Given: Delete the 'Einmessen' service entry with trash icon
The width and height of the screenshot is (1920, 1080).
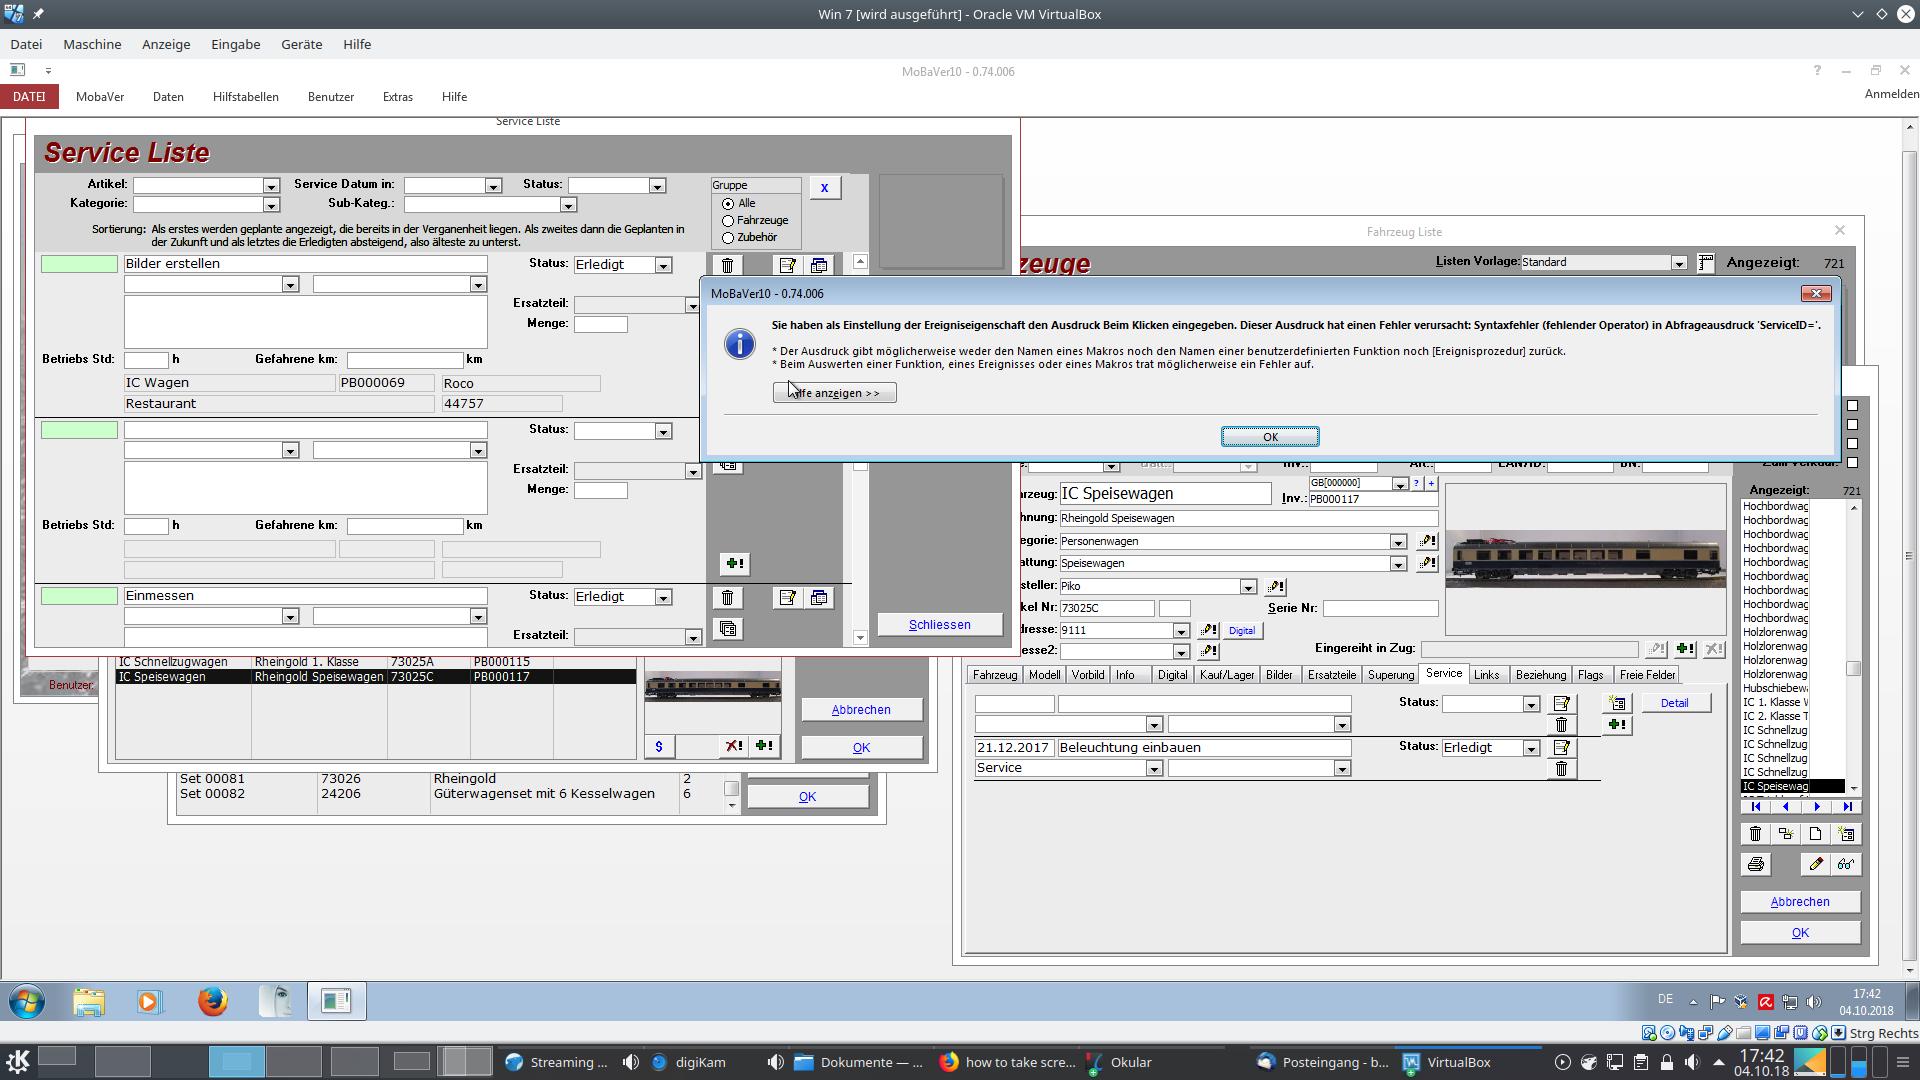Looking at the screenshot, I should tap(728, 598).
